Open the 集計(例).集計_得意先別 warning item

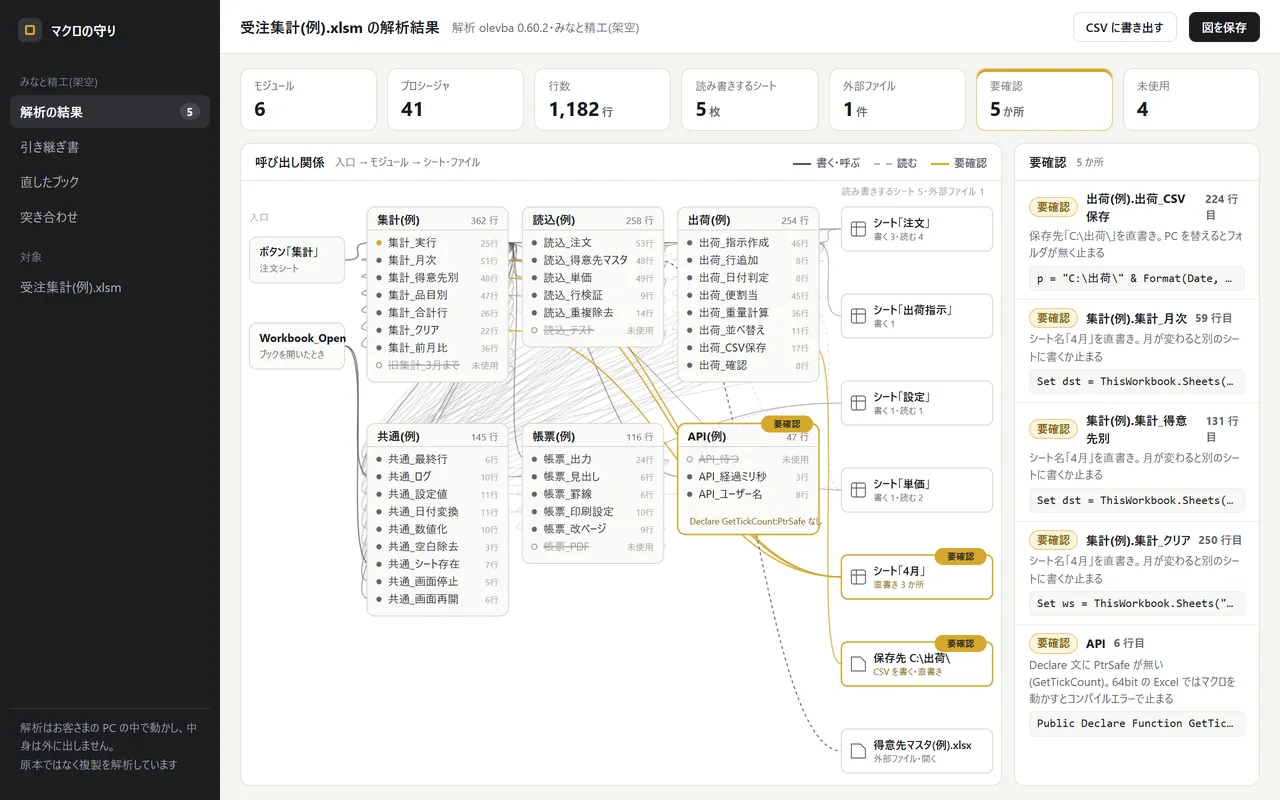coord(1137,462)
